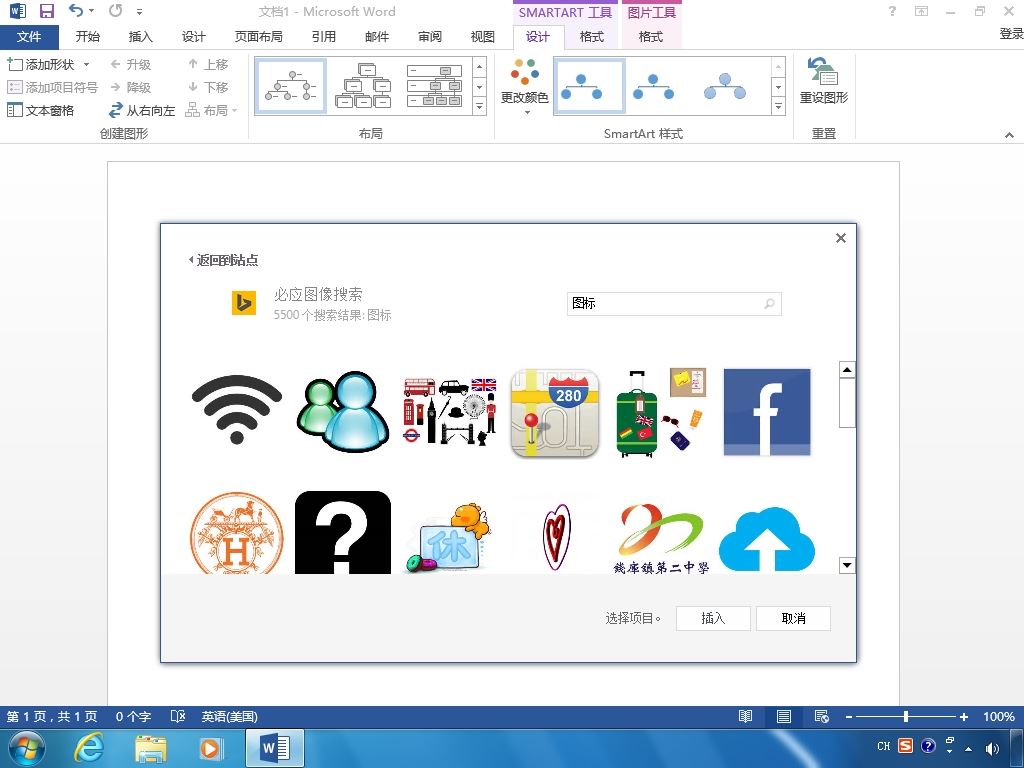Click the magnifier search icon
The image size is (1024, 768).
[x=769, y=304]
